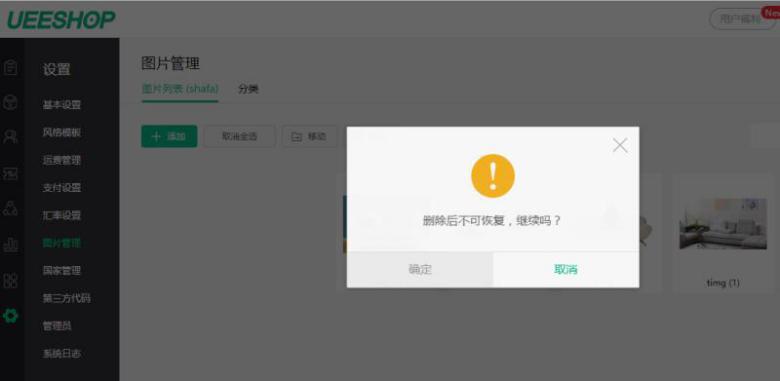Open the share network icon in sidebar
Viewport: 780px width, 381px height.
click(10, 208)
